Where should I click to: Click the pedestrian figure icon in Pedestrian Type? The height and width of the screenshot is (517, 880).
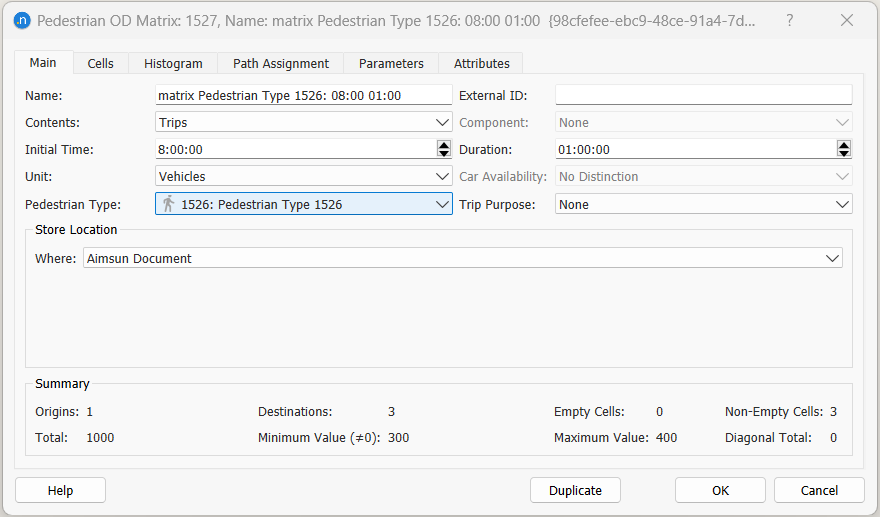click(x=168, y=204)
